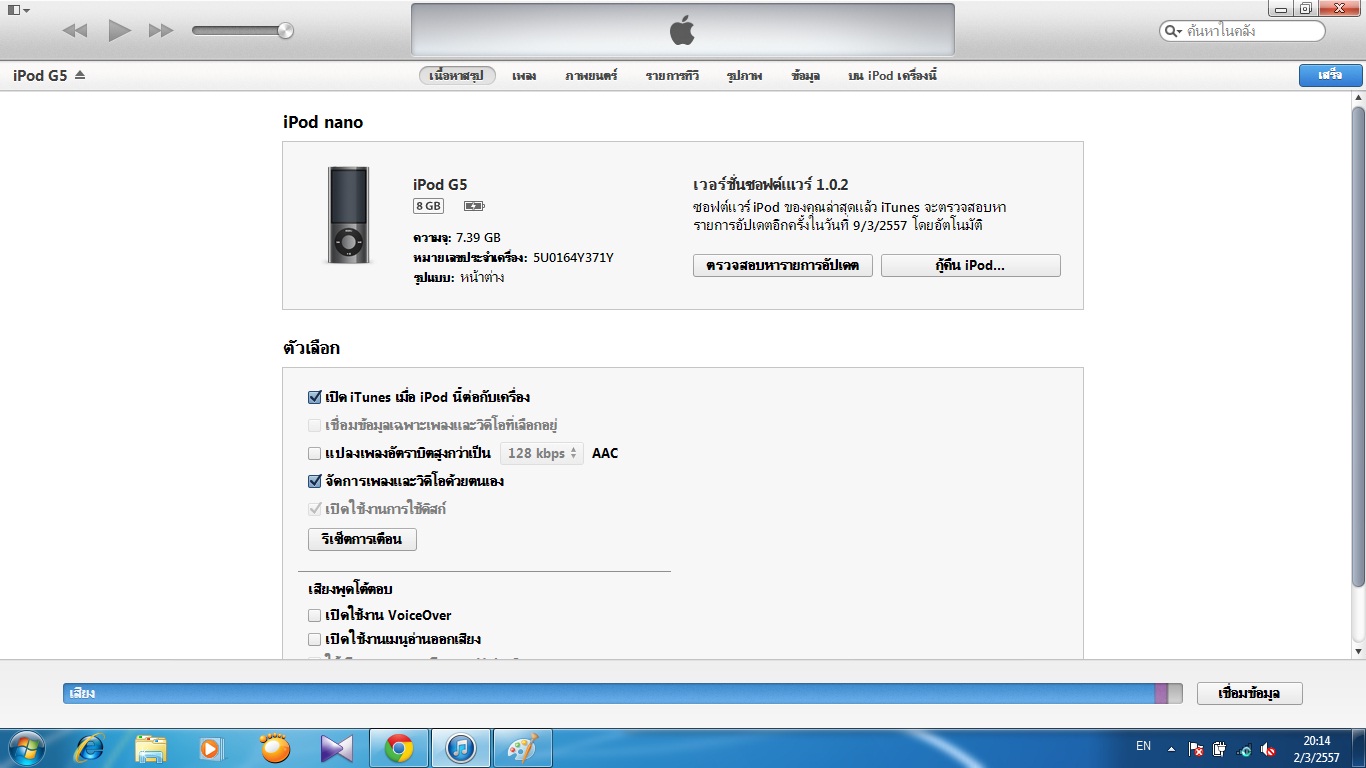Open Internet Explorer from the taskbar

pos(91,748)
